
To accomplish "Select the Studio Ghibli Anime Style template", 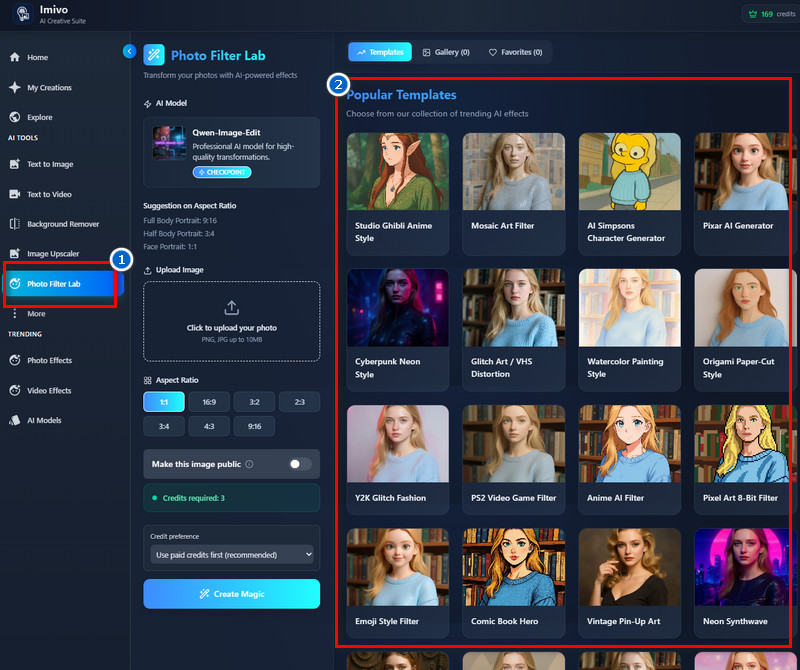I will point(398,194).
